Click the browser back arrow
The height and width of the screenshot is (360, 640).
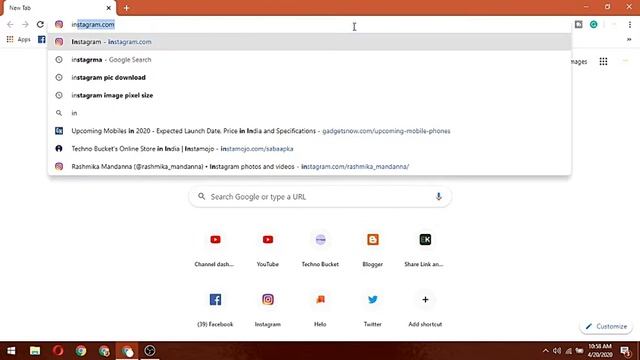[10, 24]
